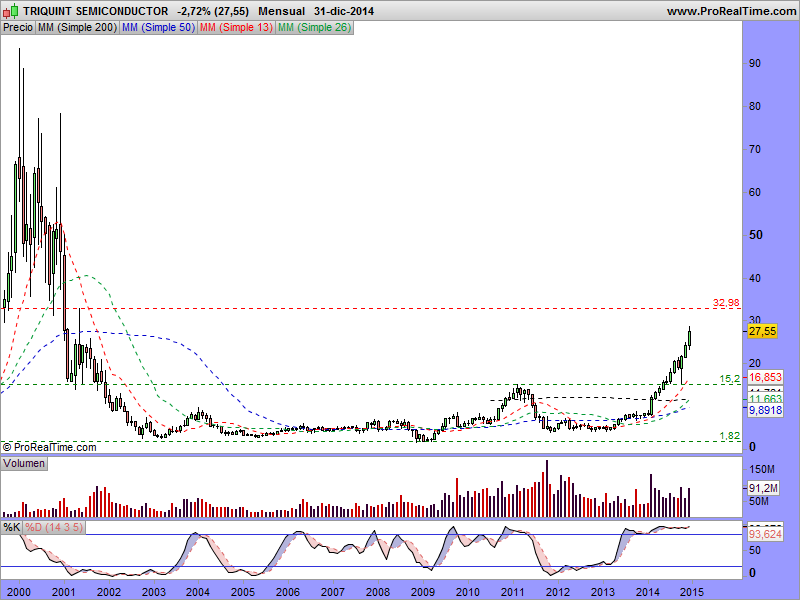Click the 2006 year label on the time axis

pos(288,592)
